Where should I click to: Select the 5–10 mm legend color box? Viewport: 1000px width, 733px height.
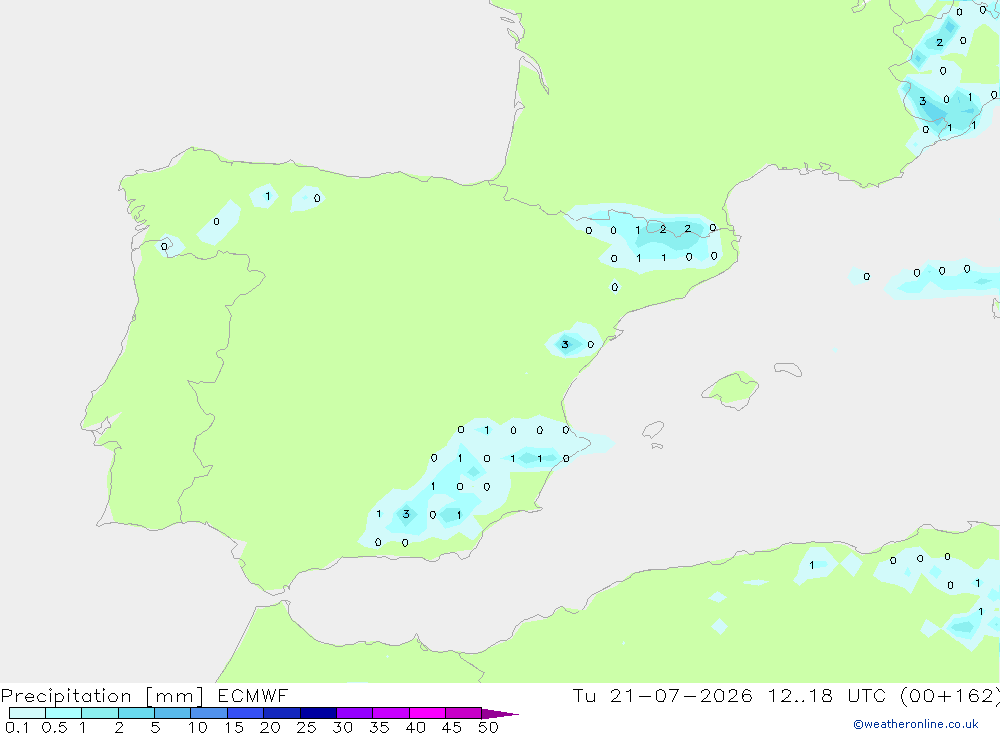click(x=172, y=713)
